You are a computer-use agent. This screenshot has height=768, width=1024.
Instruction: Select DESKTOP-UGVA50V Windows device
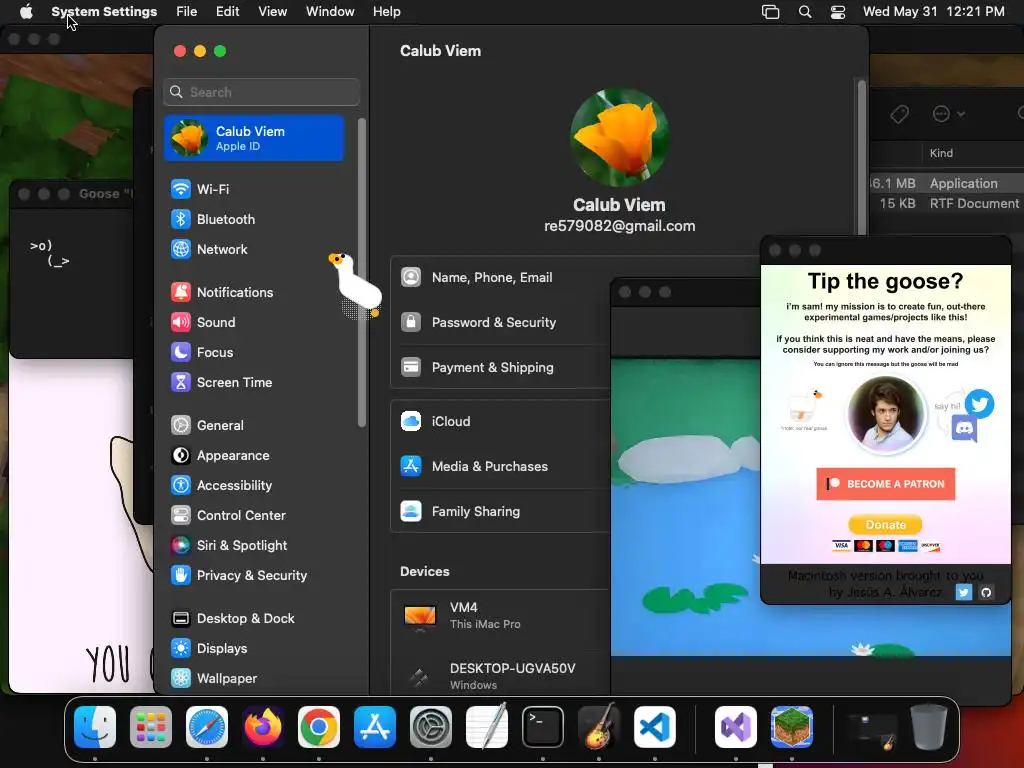point(500,676)
